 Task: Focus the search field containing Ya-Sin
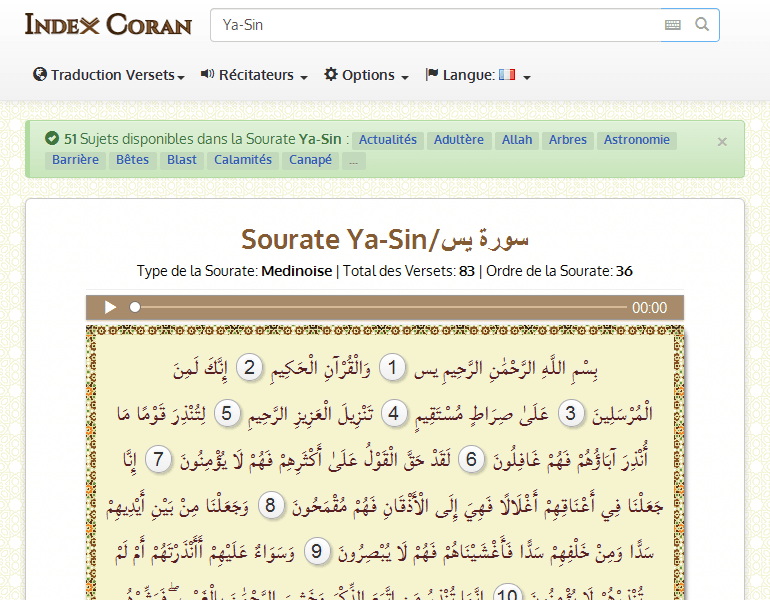(x=435, y=25)
